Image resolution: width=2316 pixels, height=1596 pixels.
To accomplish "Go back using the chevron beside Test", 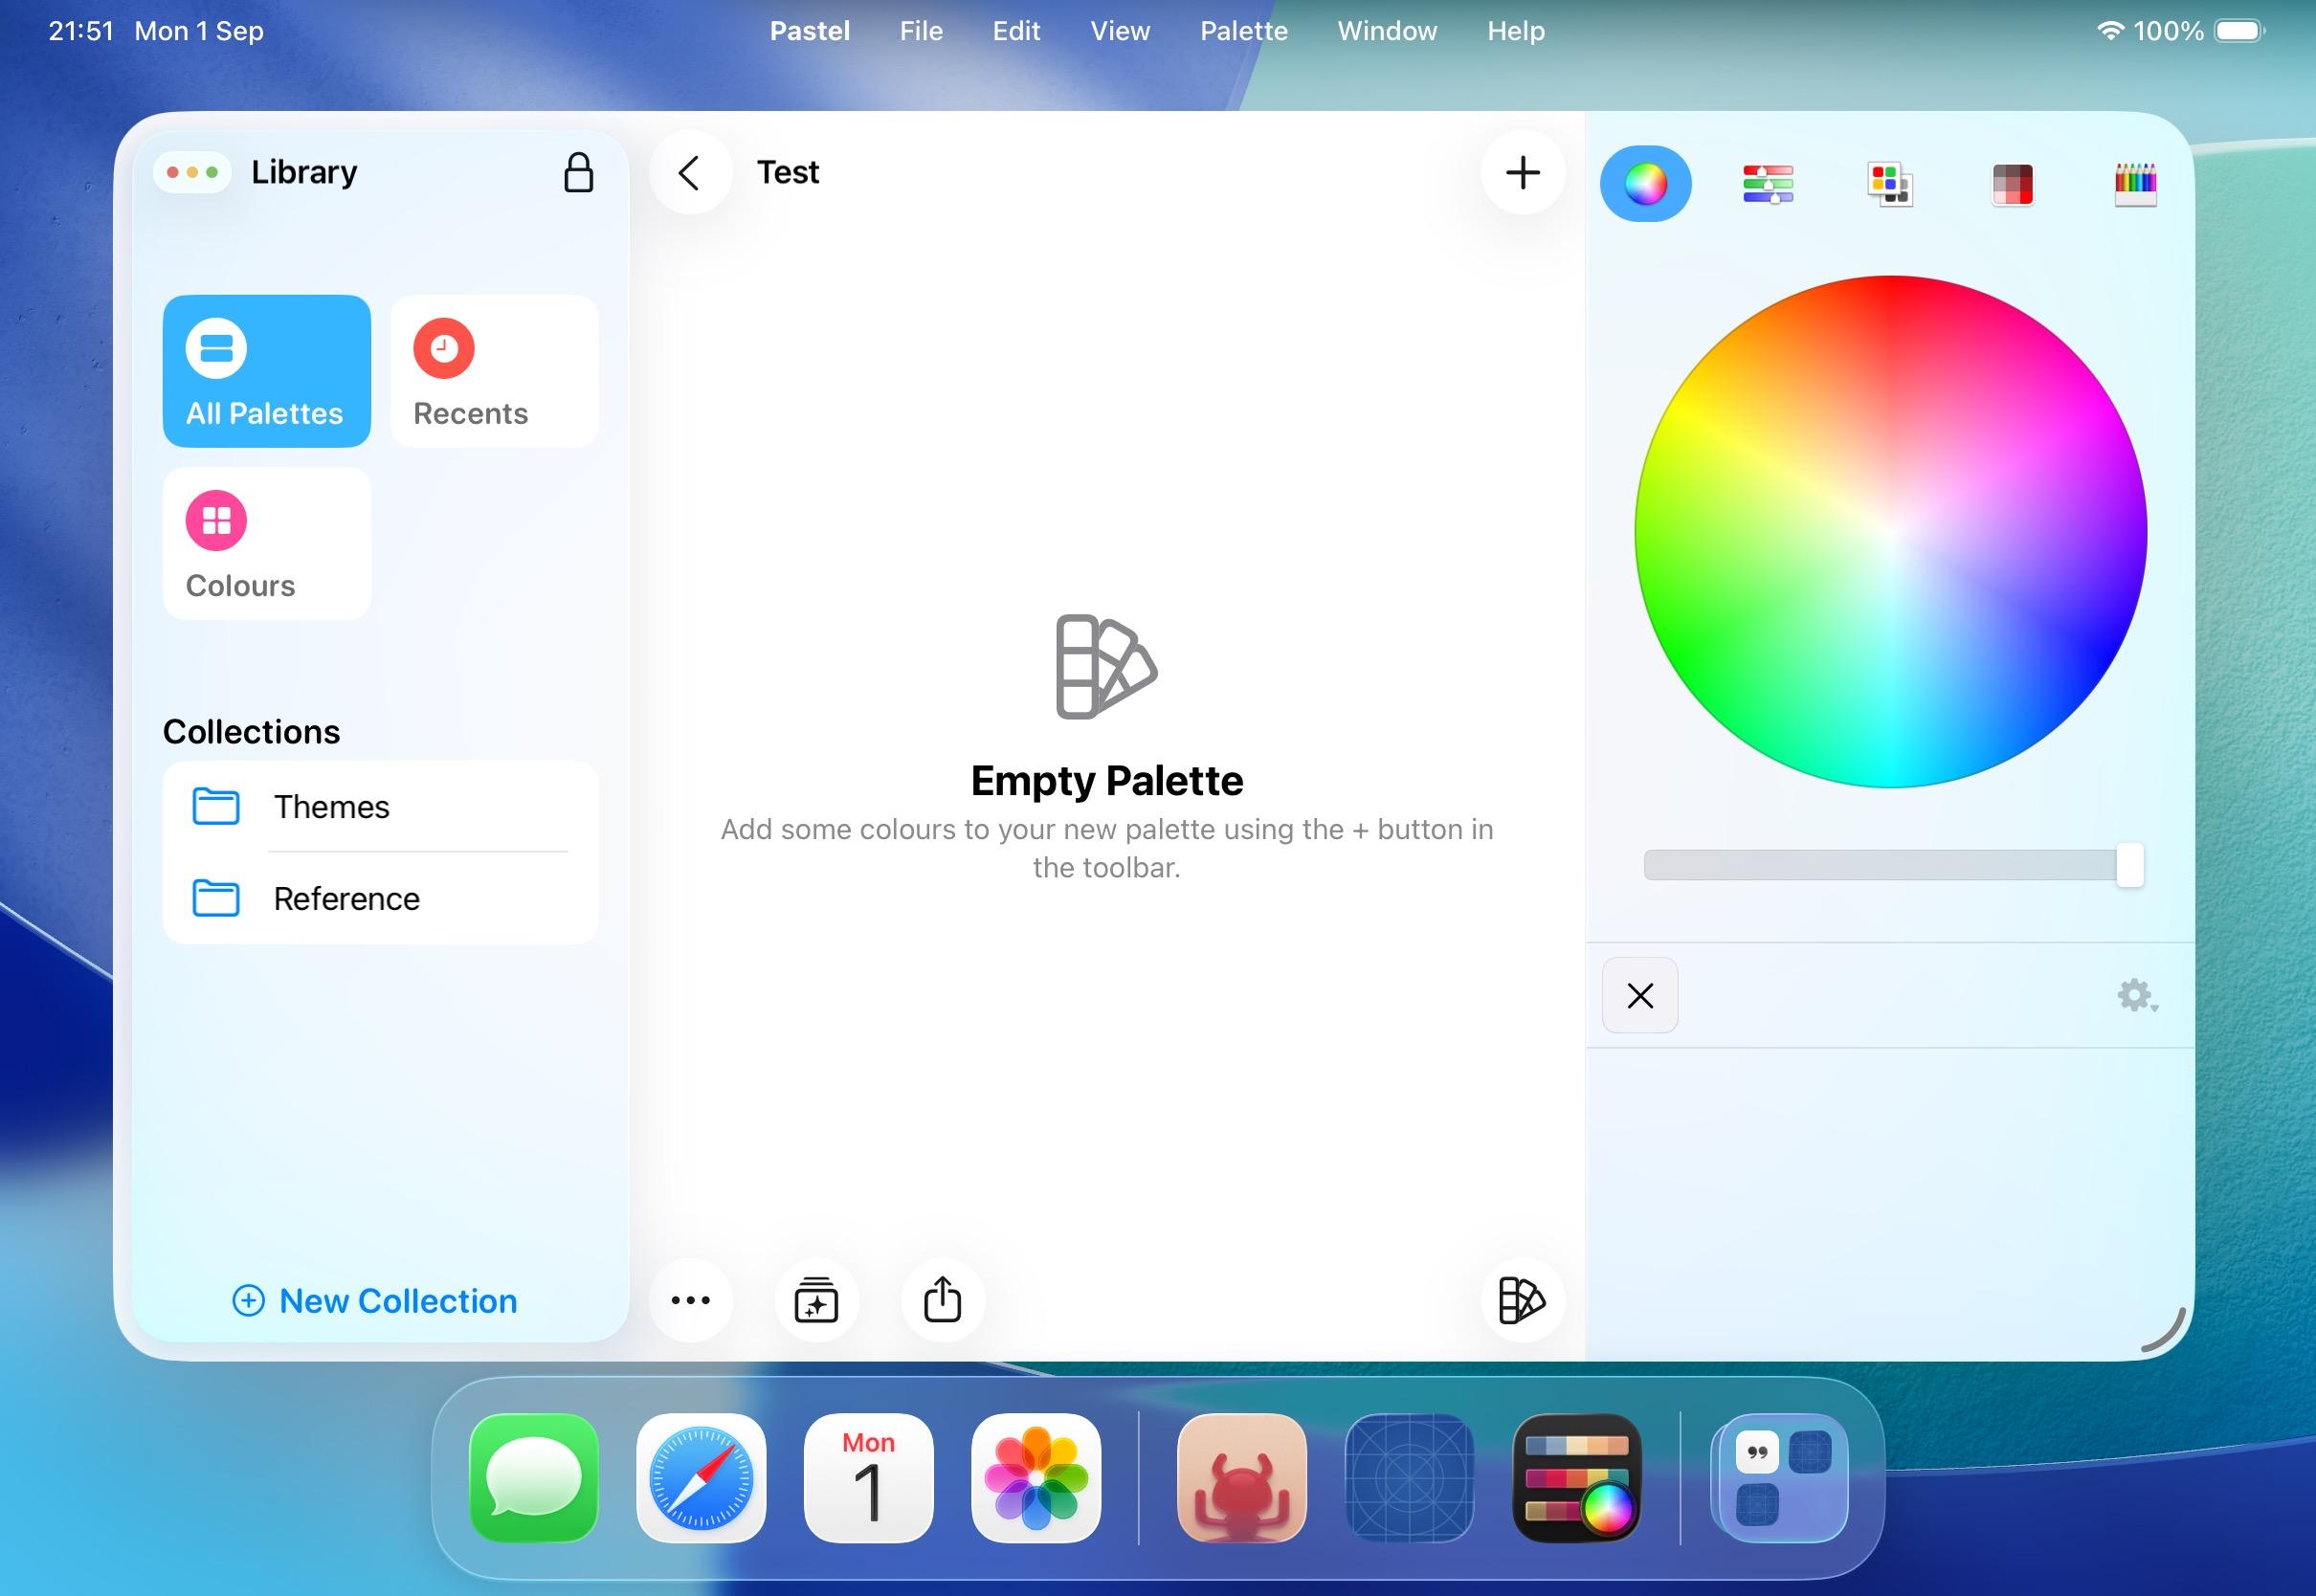I will [x=690, y=172].
